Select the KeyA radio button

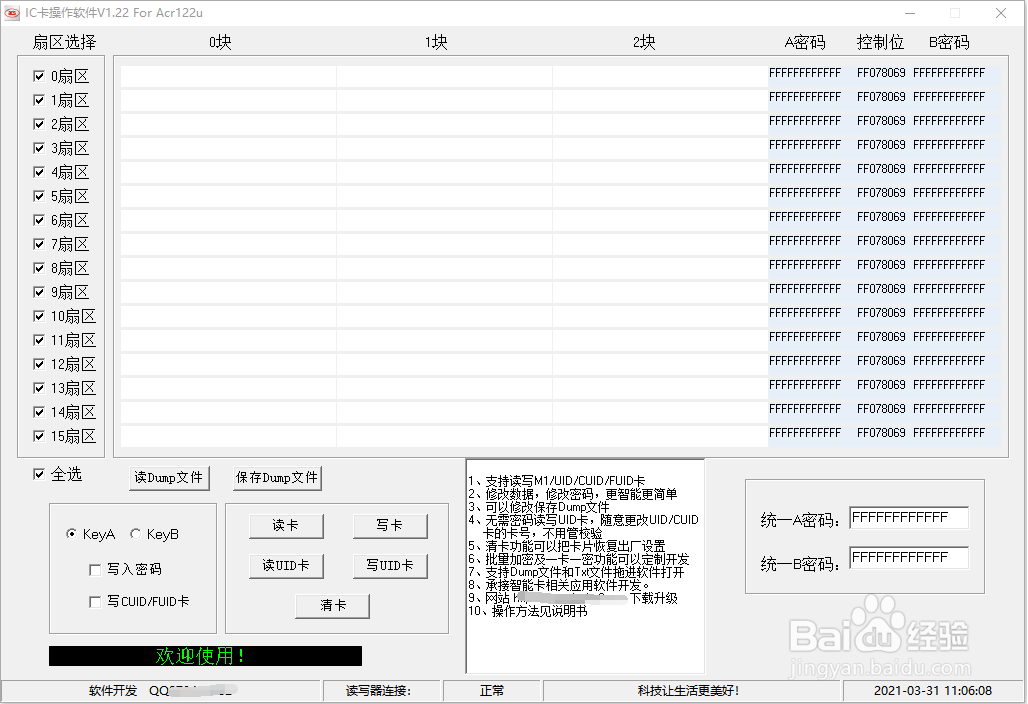71,534
